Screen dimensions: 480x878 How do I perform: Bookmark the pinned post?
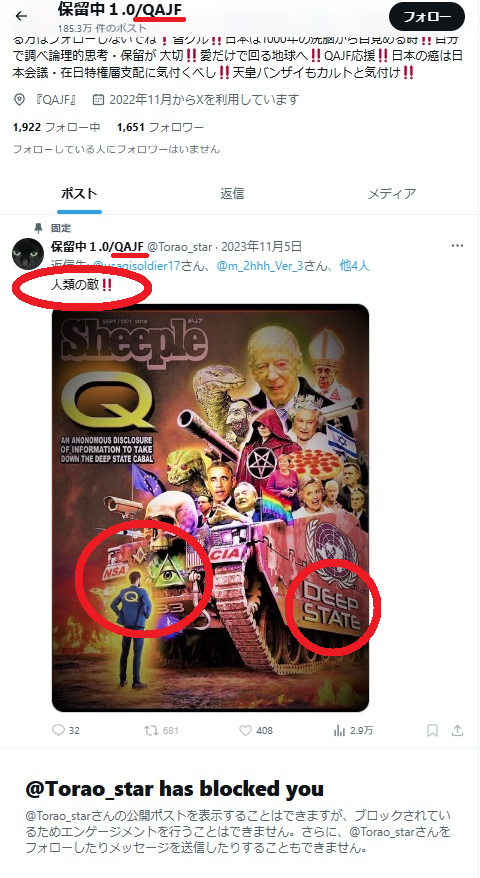[x=432, y=730]
